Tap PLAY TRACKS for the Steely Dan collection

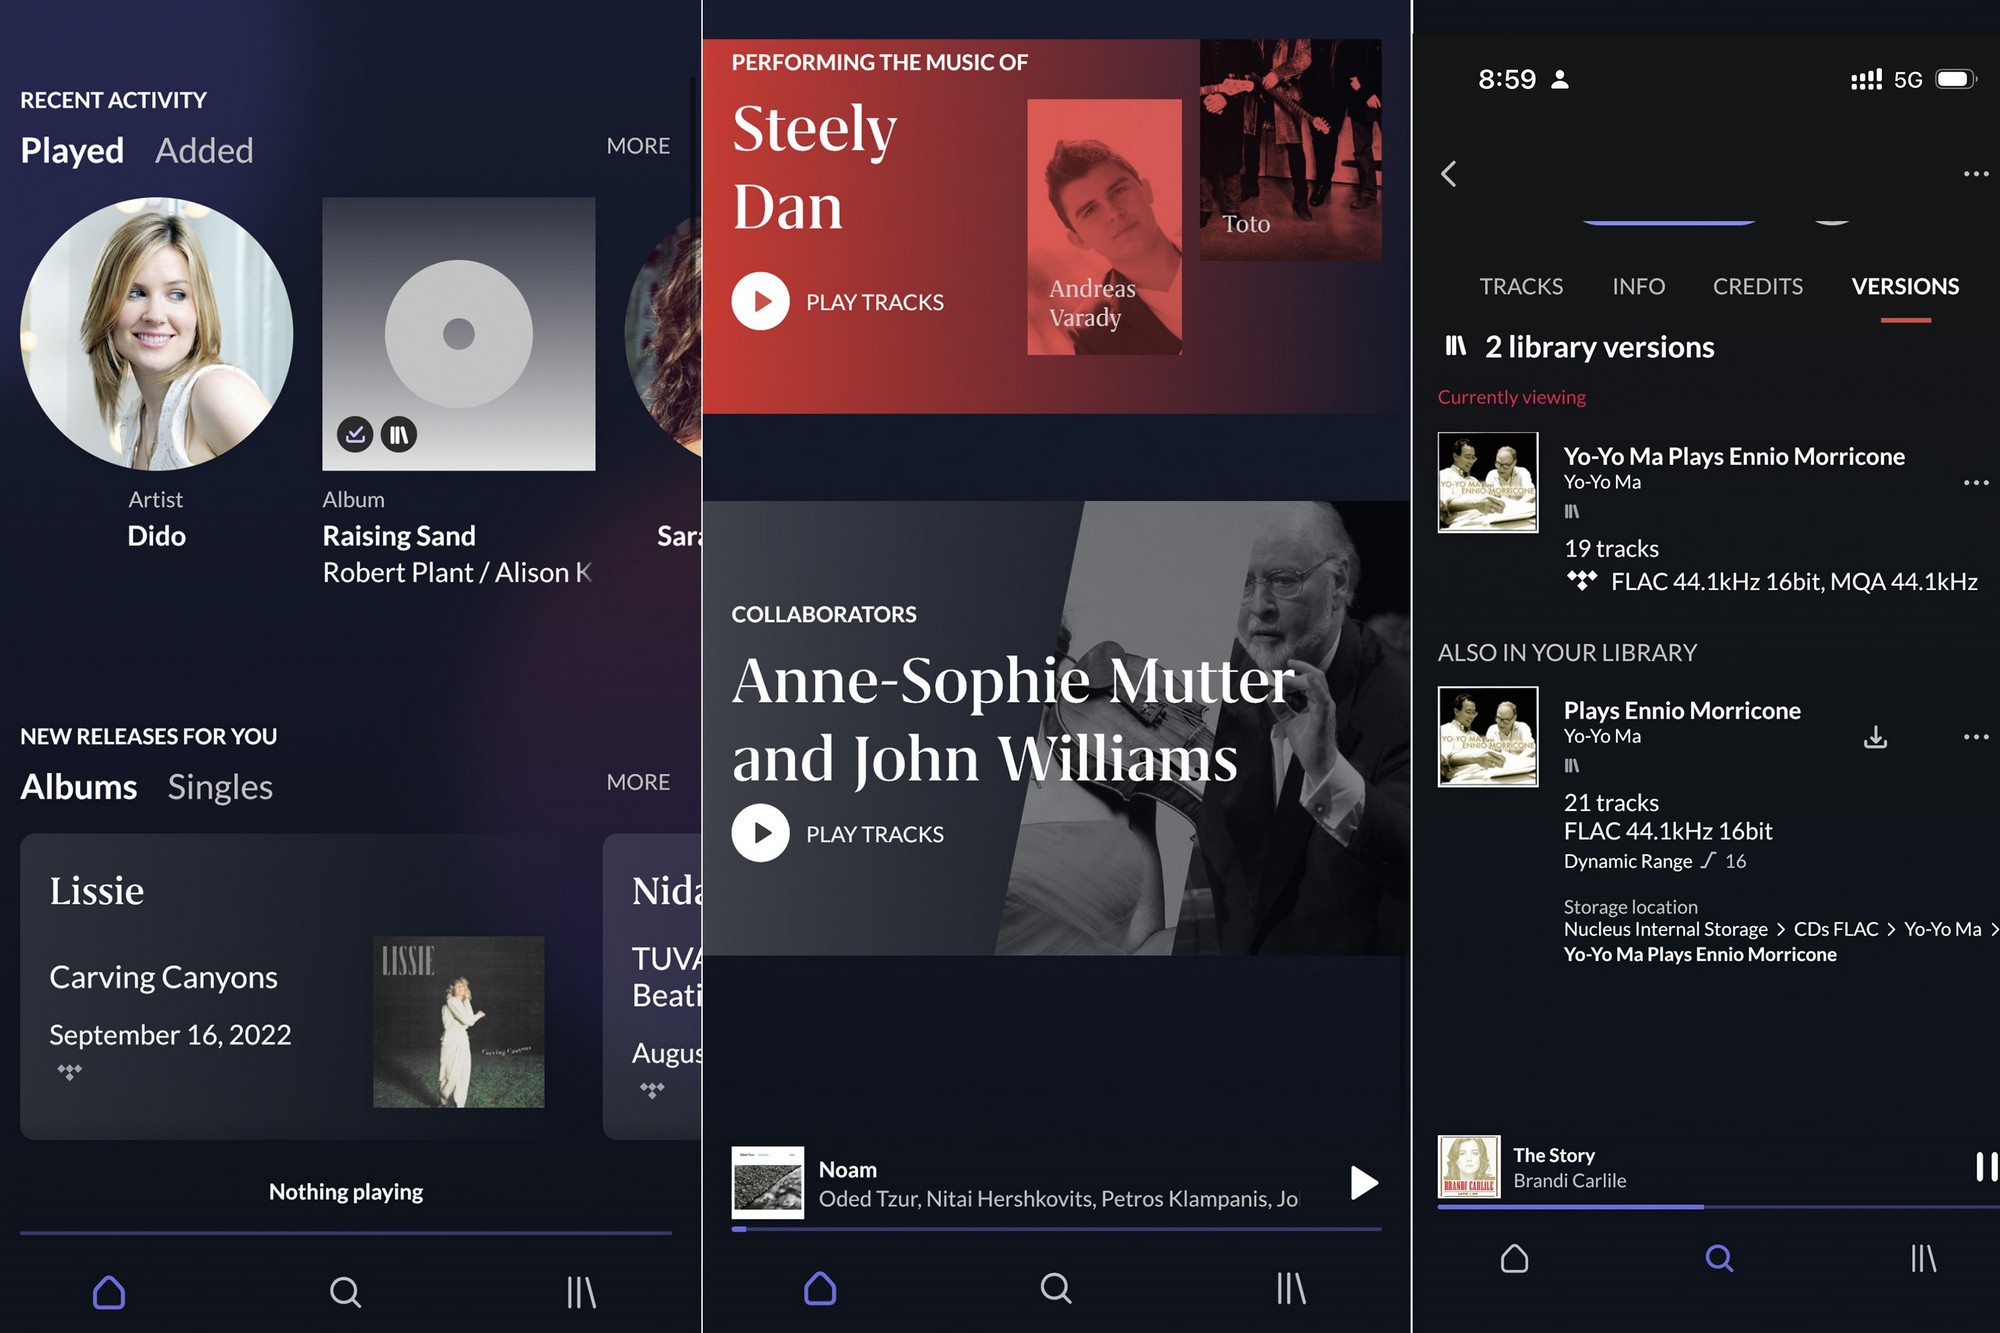point(760,301)
